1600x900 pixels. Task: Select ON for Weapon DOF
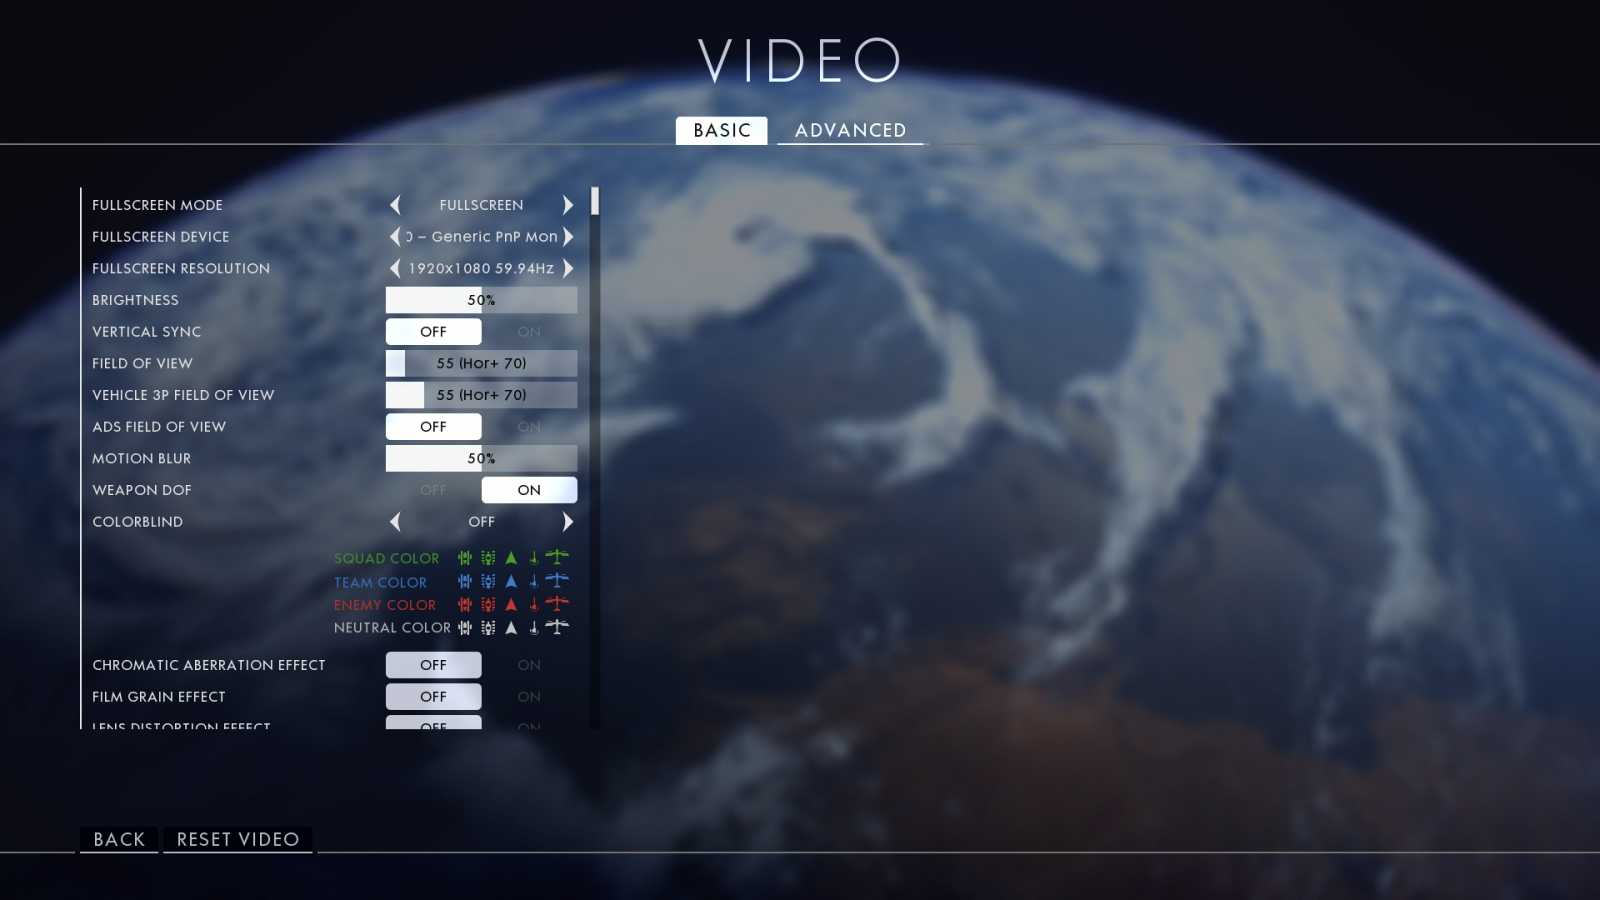pyautogui.click(x=529, y=490)
